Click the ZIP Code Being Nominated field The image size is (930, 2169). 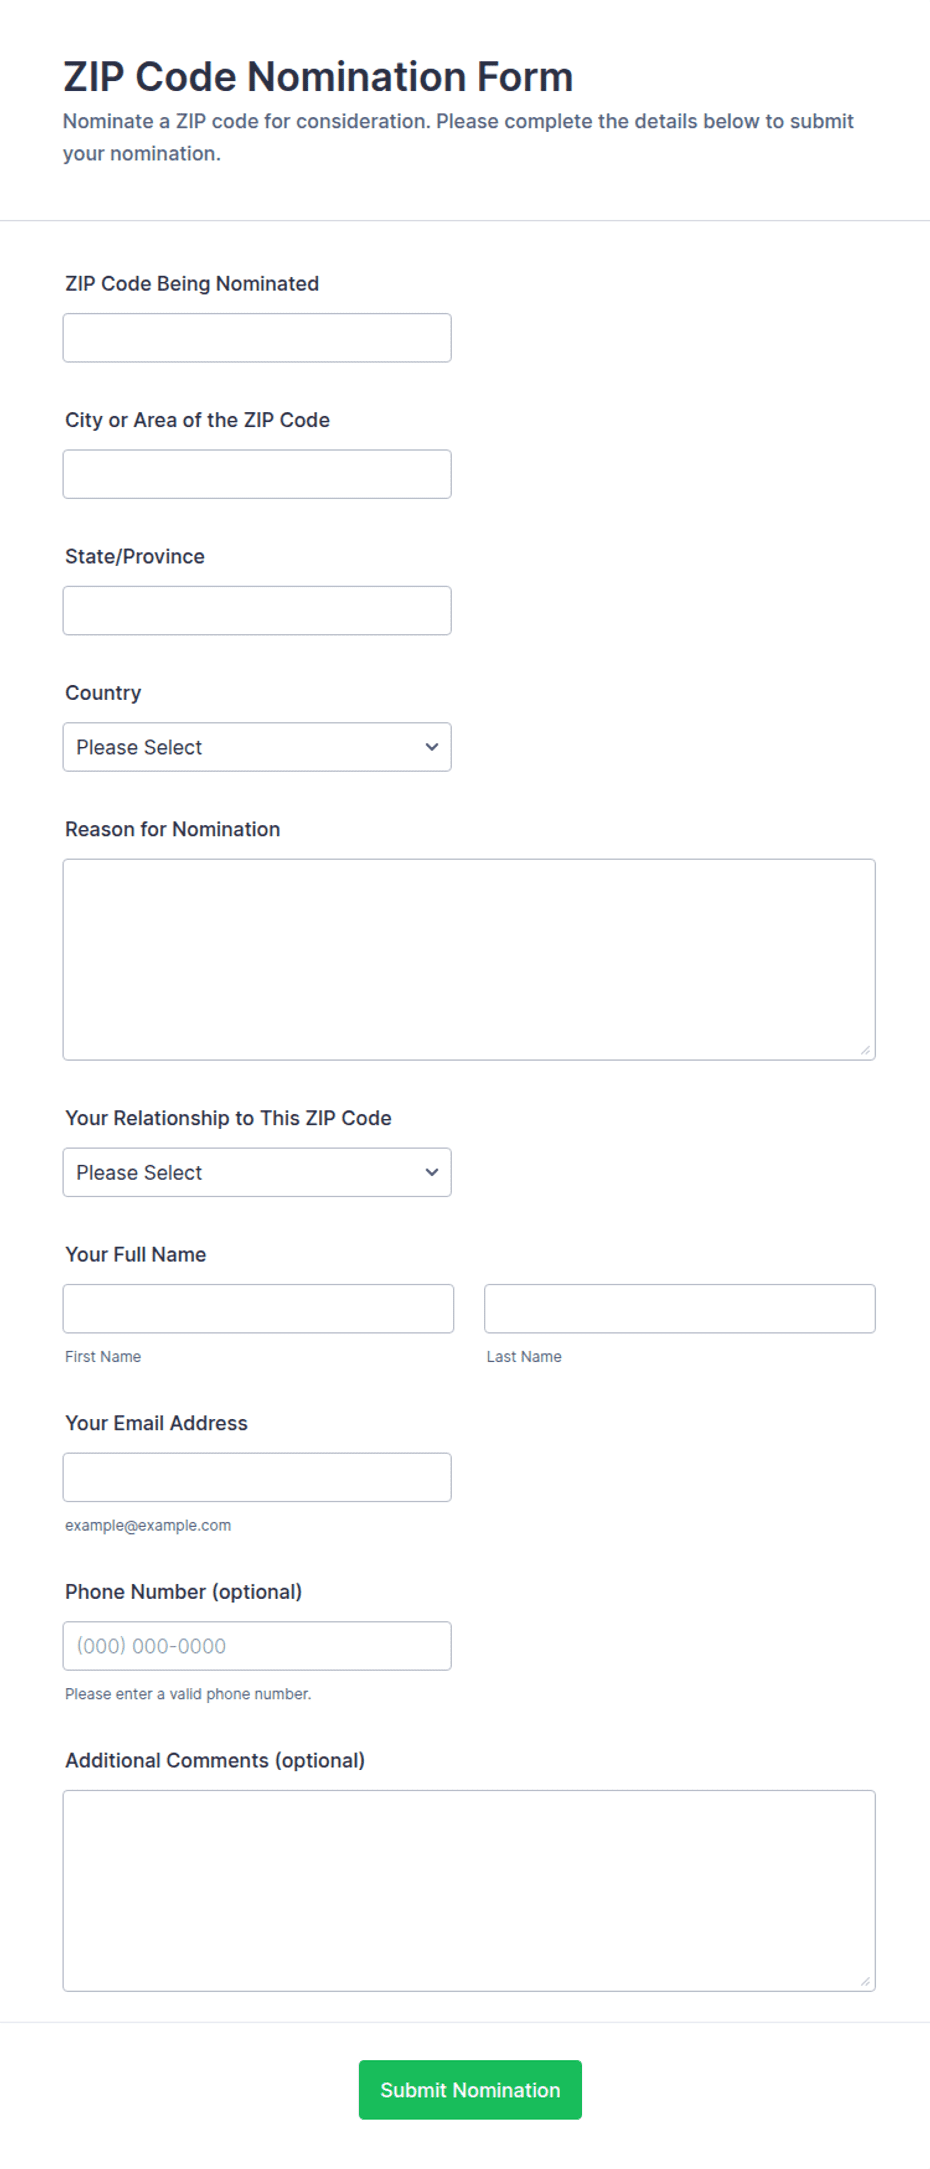coord(257,338)
